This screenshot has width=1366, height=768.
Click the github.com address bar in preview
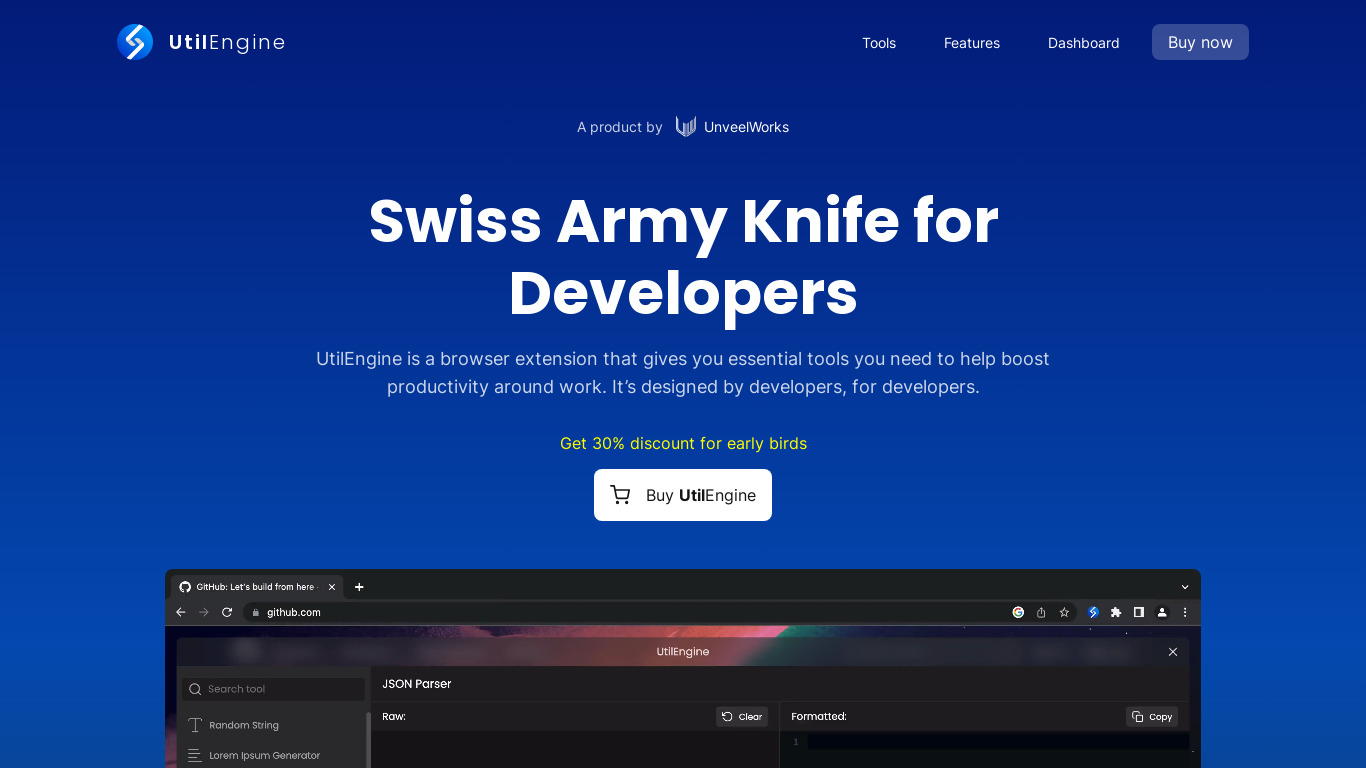click(x=660, y=612)
